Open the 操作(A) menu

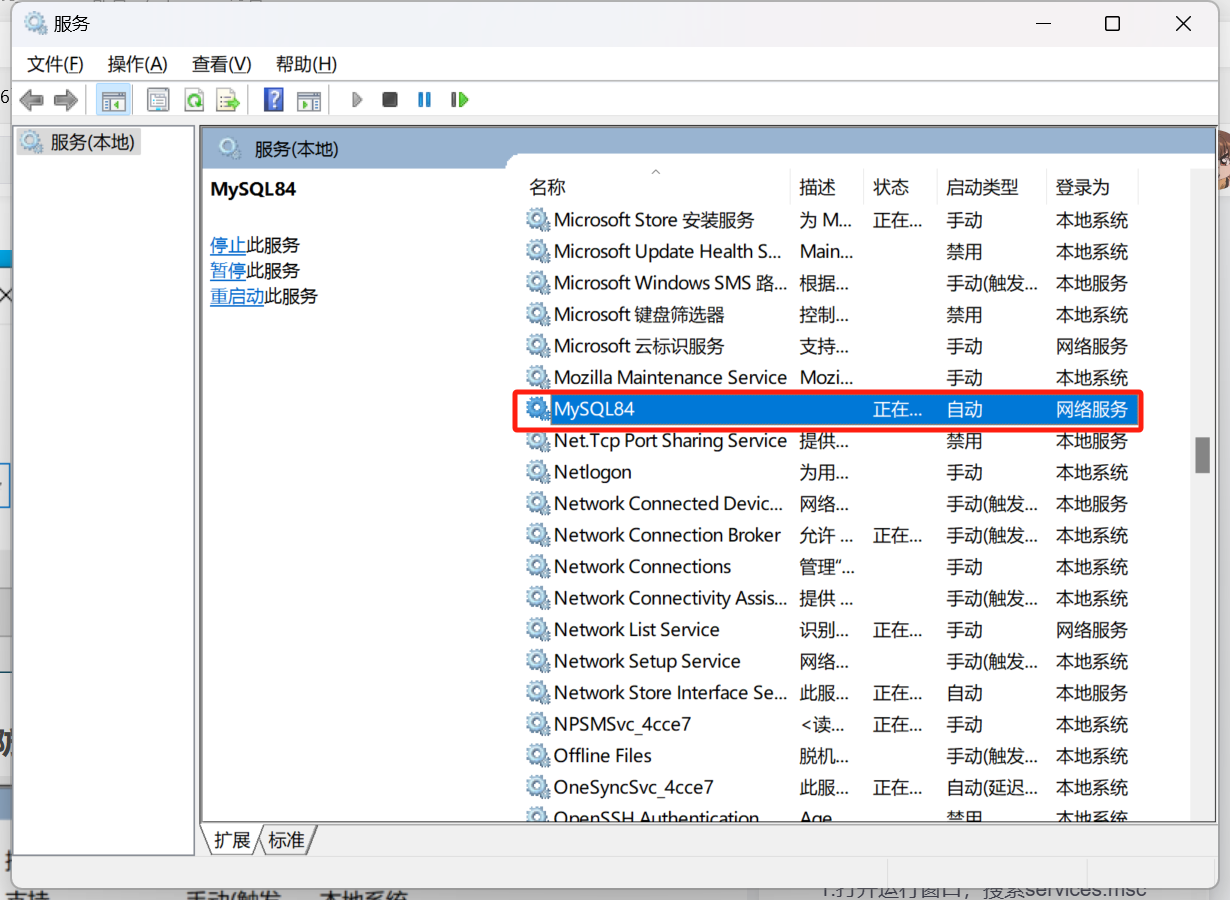137,64
